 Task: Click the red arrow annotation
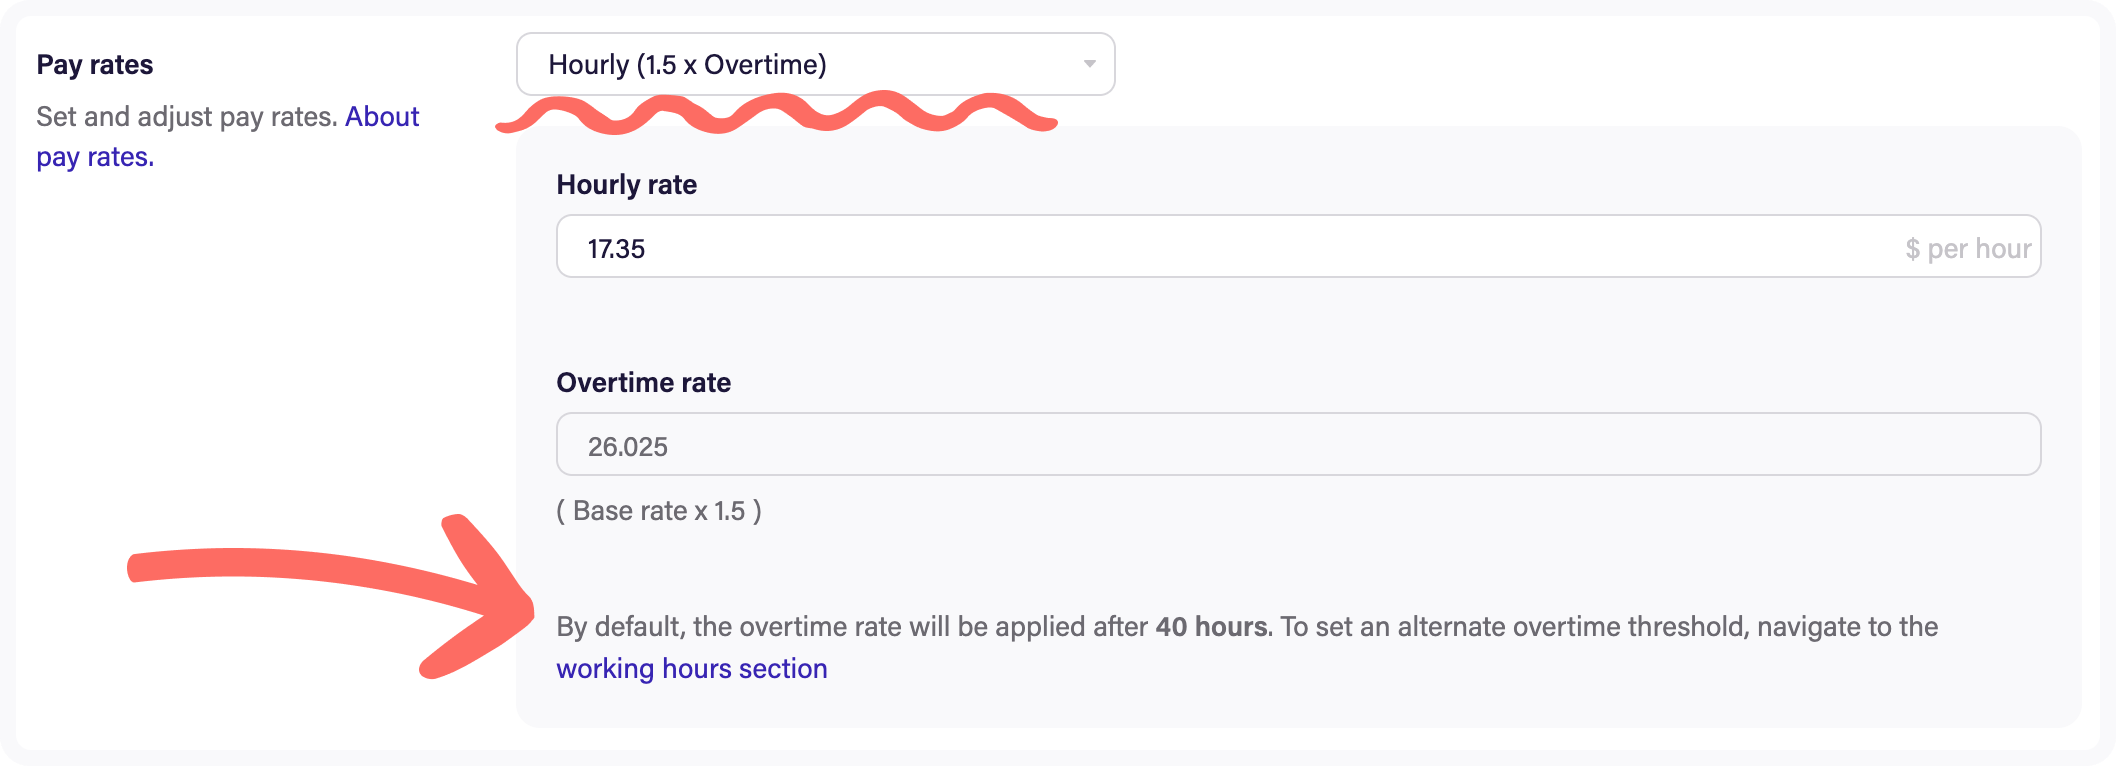330,580
